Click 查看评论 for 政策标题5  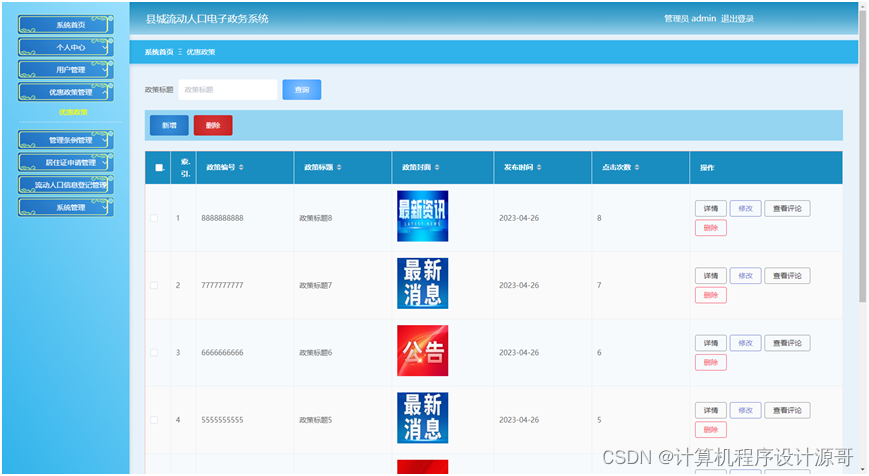pyautogui.click(x=787, y=411)
